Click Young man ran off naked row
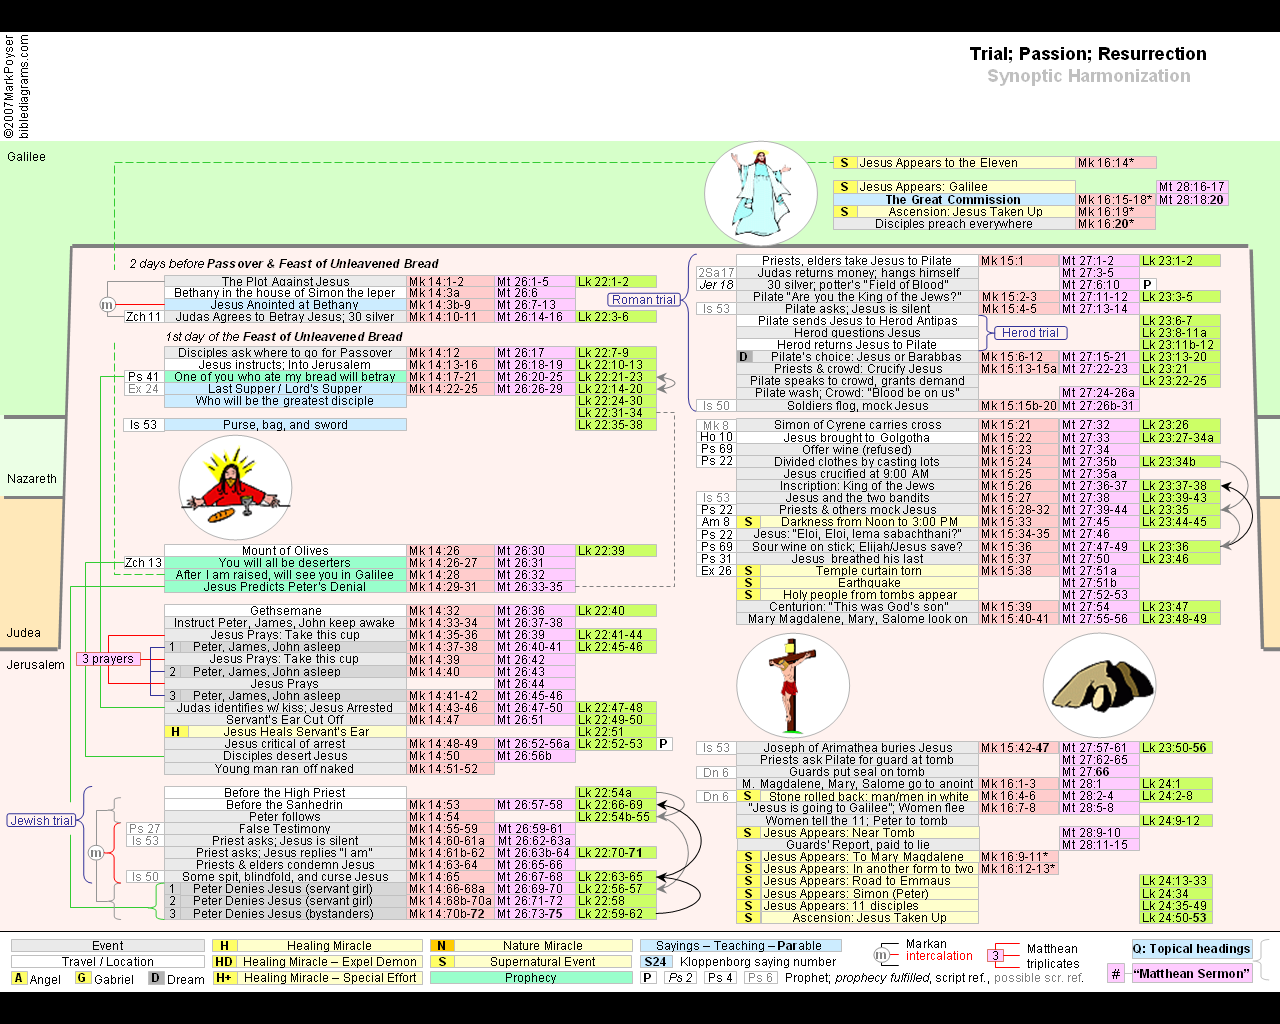Screen dimensions: 1280x1024 (x=286, y=769)
